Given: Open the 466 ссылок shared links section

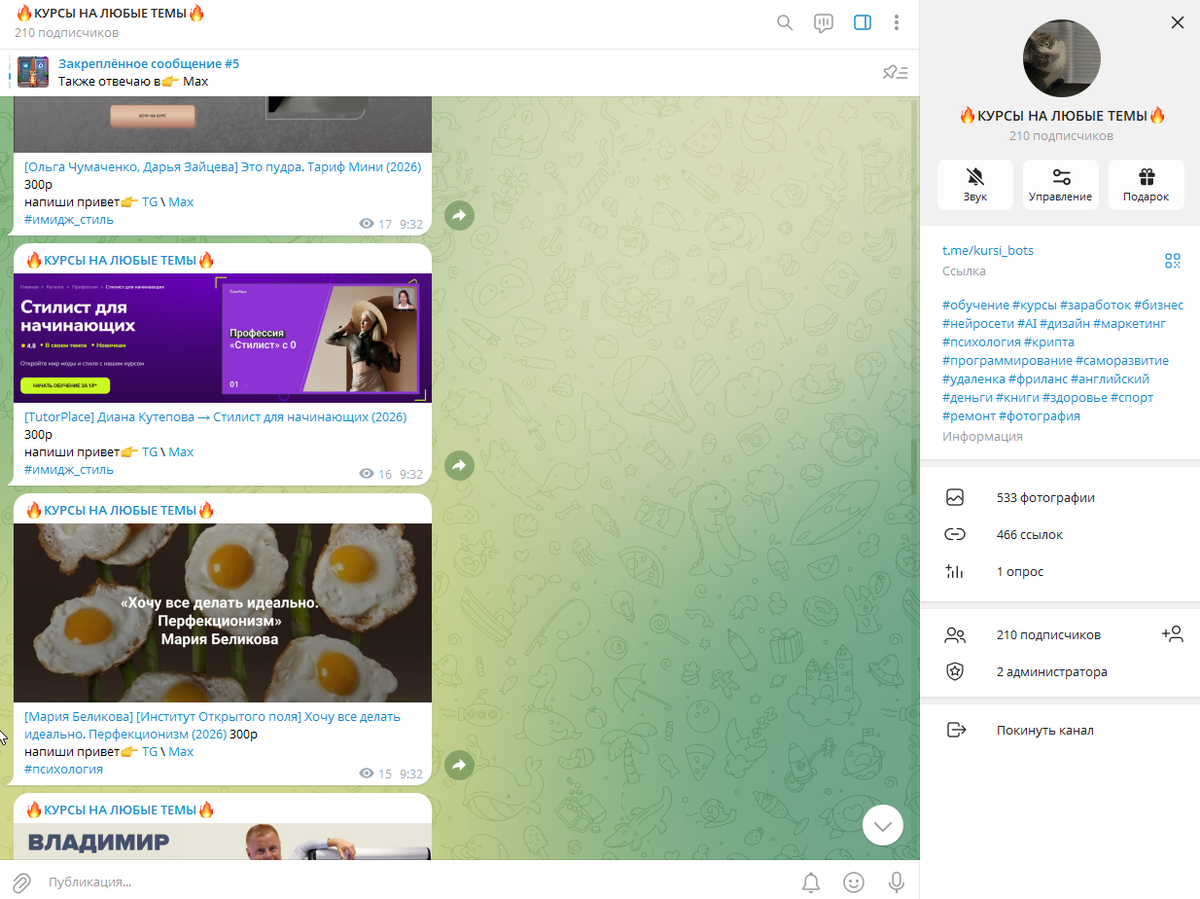Looking at the screenshot, I should pos(1060,535).
